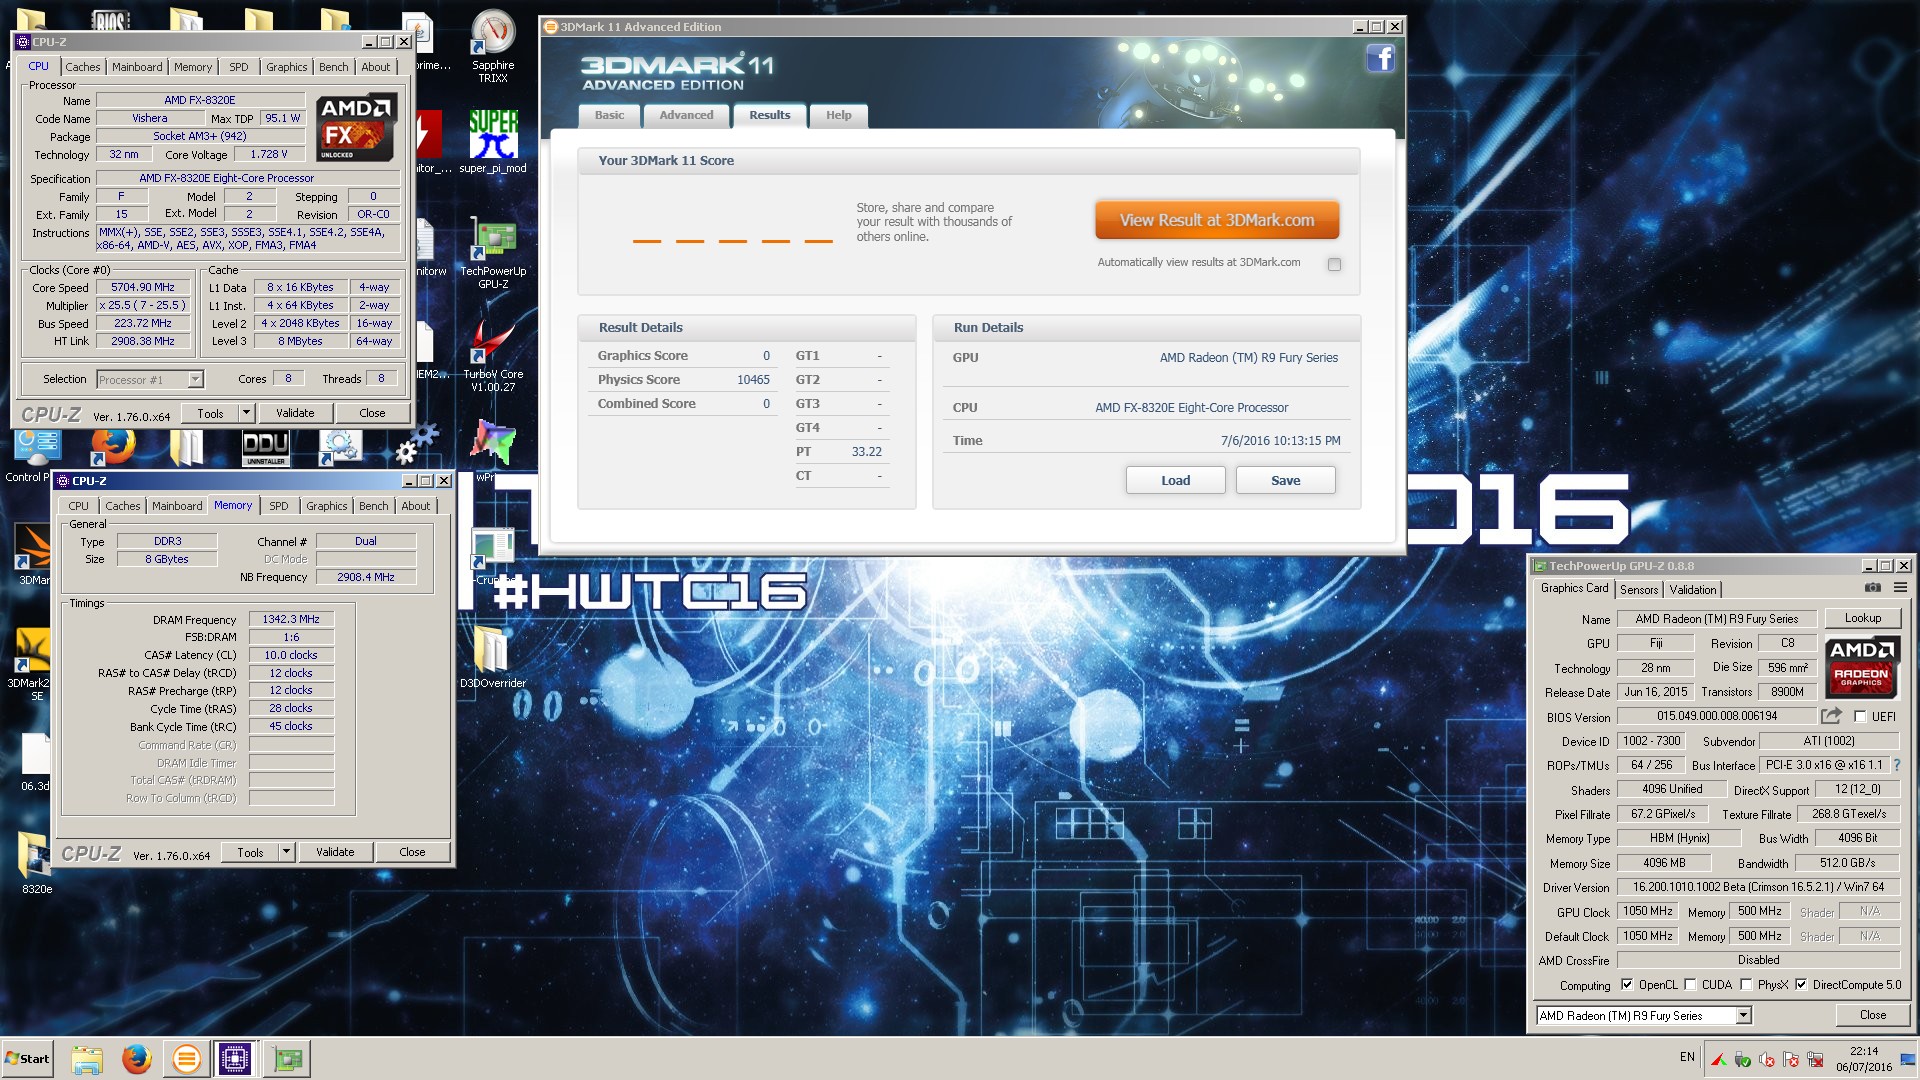This screenshot has width=1920, height=1080.
Task: Open the GPU-Z hamburger menu icon
Action: 1900,588
